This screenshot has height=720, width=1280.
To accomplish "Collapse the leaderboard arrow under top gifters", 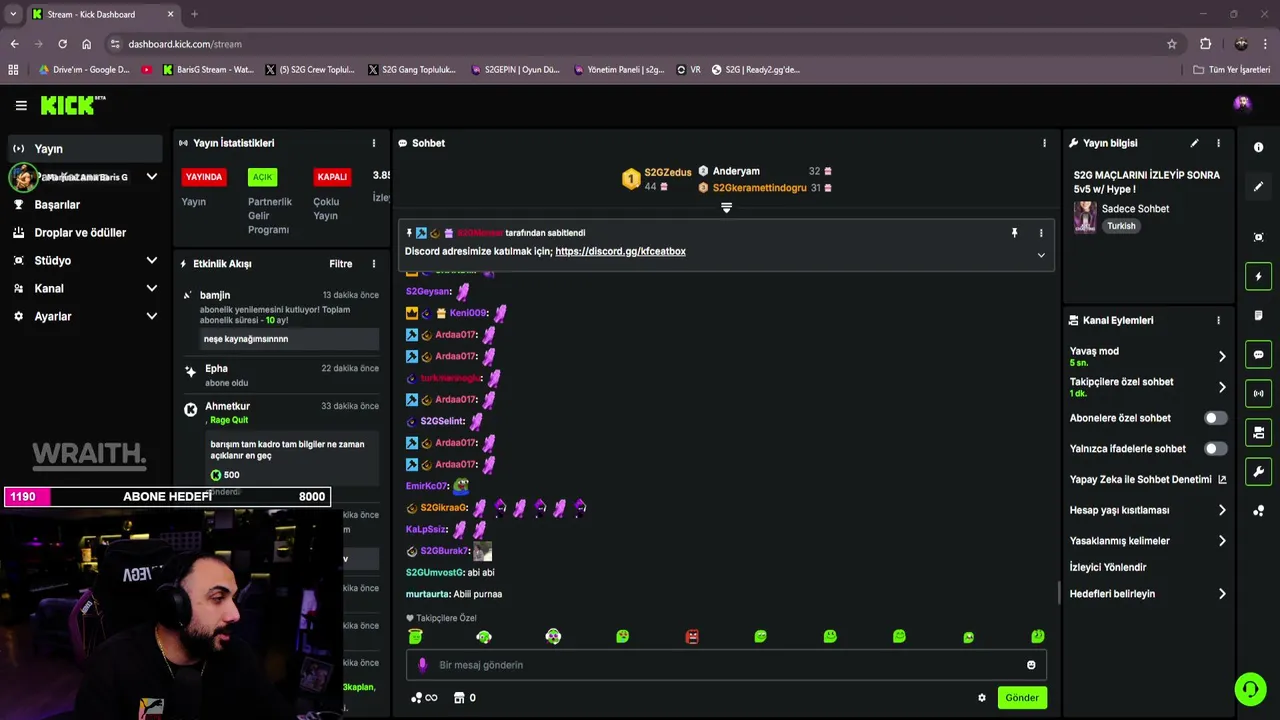I will pos(726,208).
